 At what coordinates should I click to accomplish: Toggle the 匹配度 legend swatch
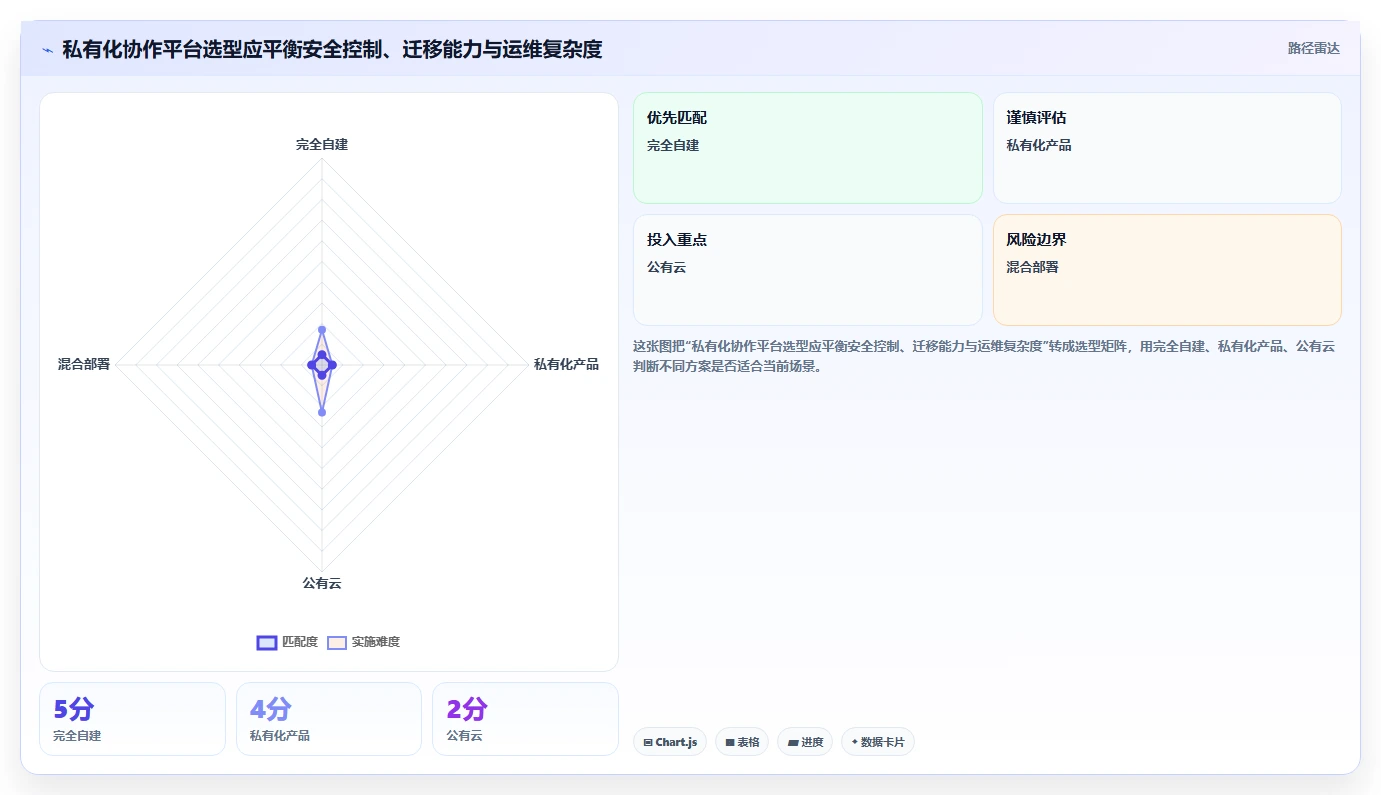(x=267, y=642)
